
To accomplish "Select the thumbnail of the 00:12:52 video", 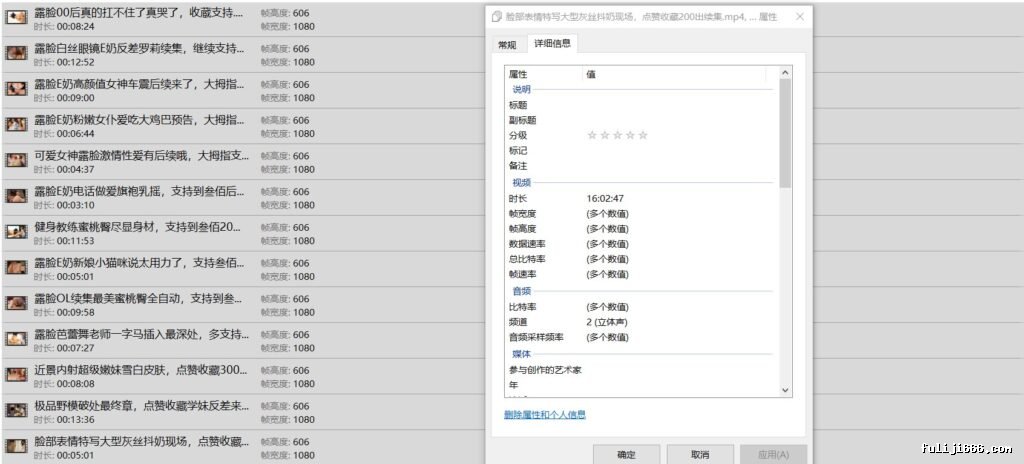I will click(x=16, y=54).
